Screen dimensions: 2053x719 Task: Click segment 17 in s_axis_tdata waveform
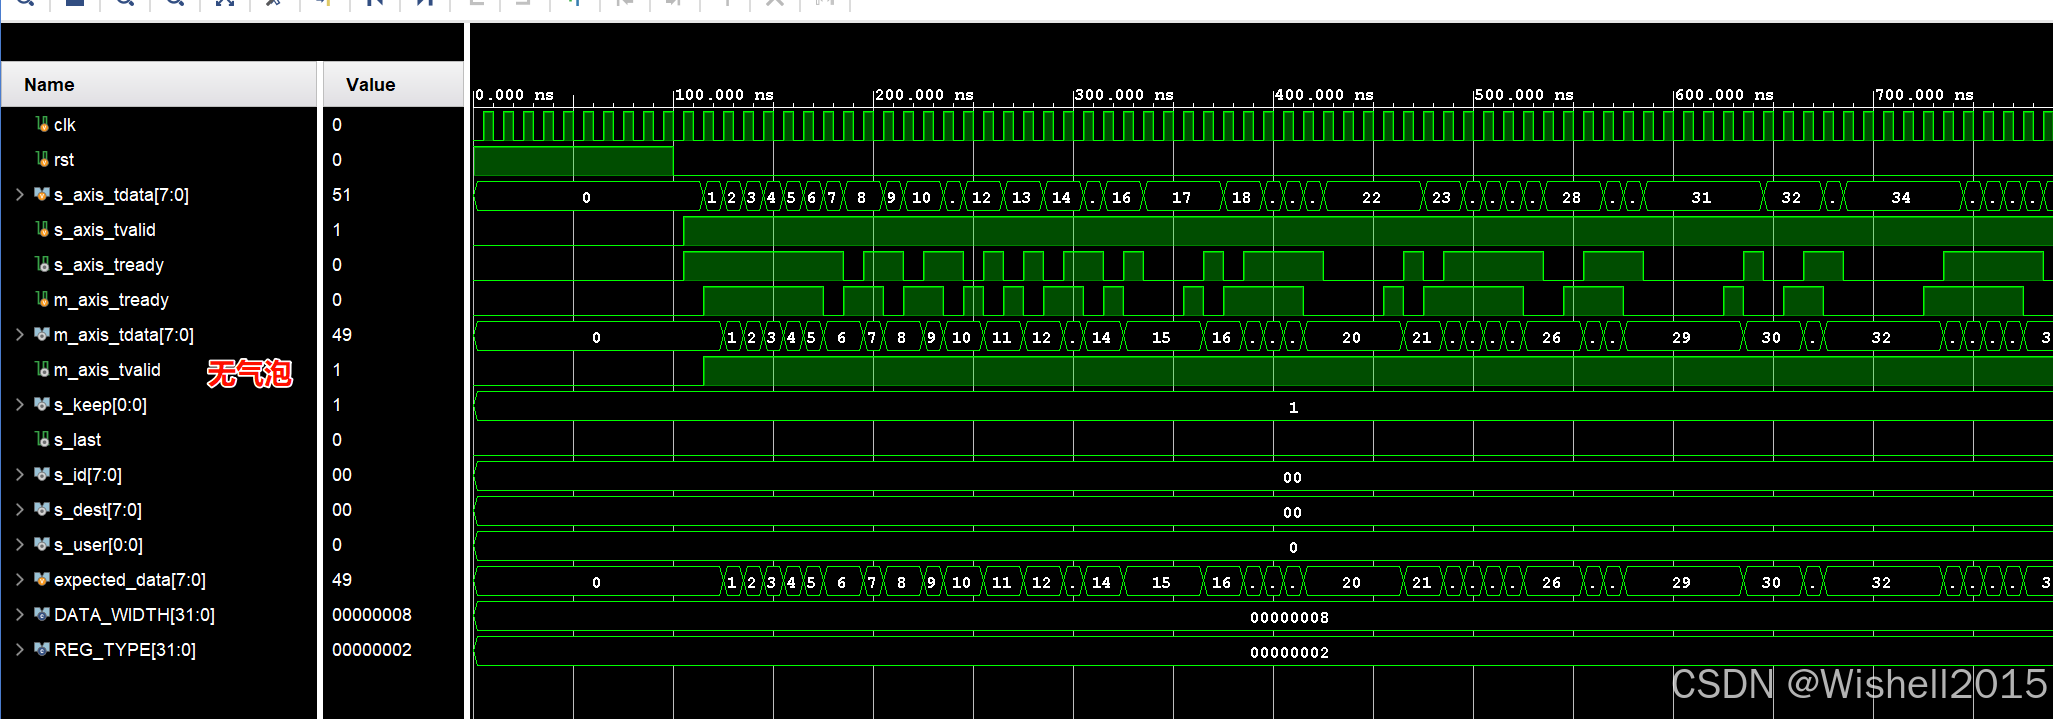pyautogui.click(x=1182, y=197)
